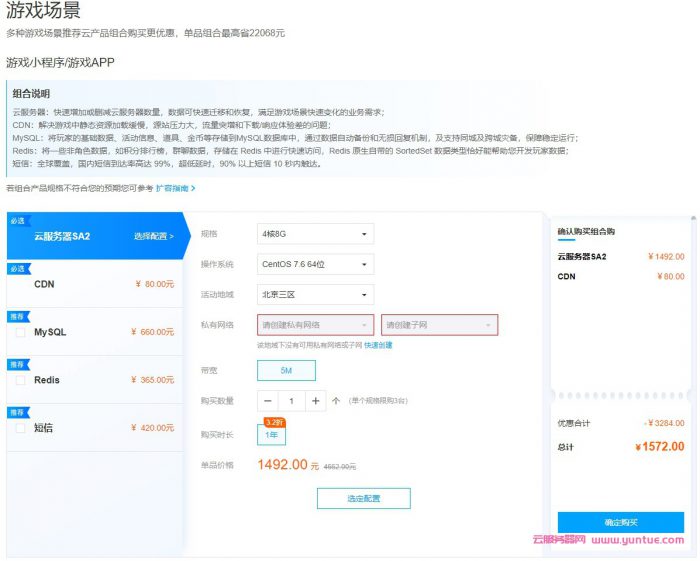Click the plus button for 购买数量
Screen dimensions: 700x561
316,401
